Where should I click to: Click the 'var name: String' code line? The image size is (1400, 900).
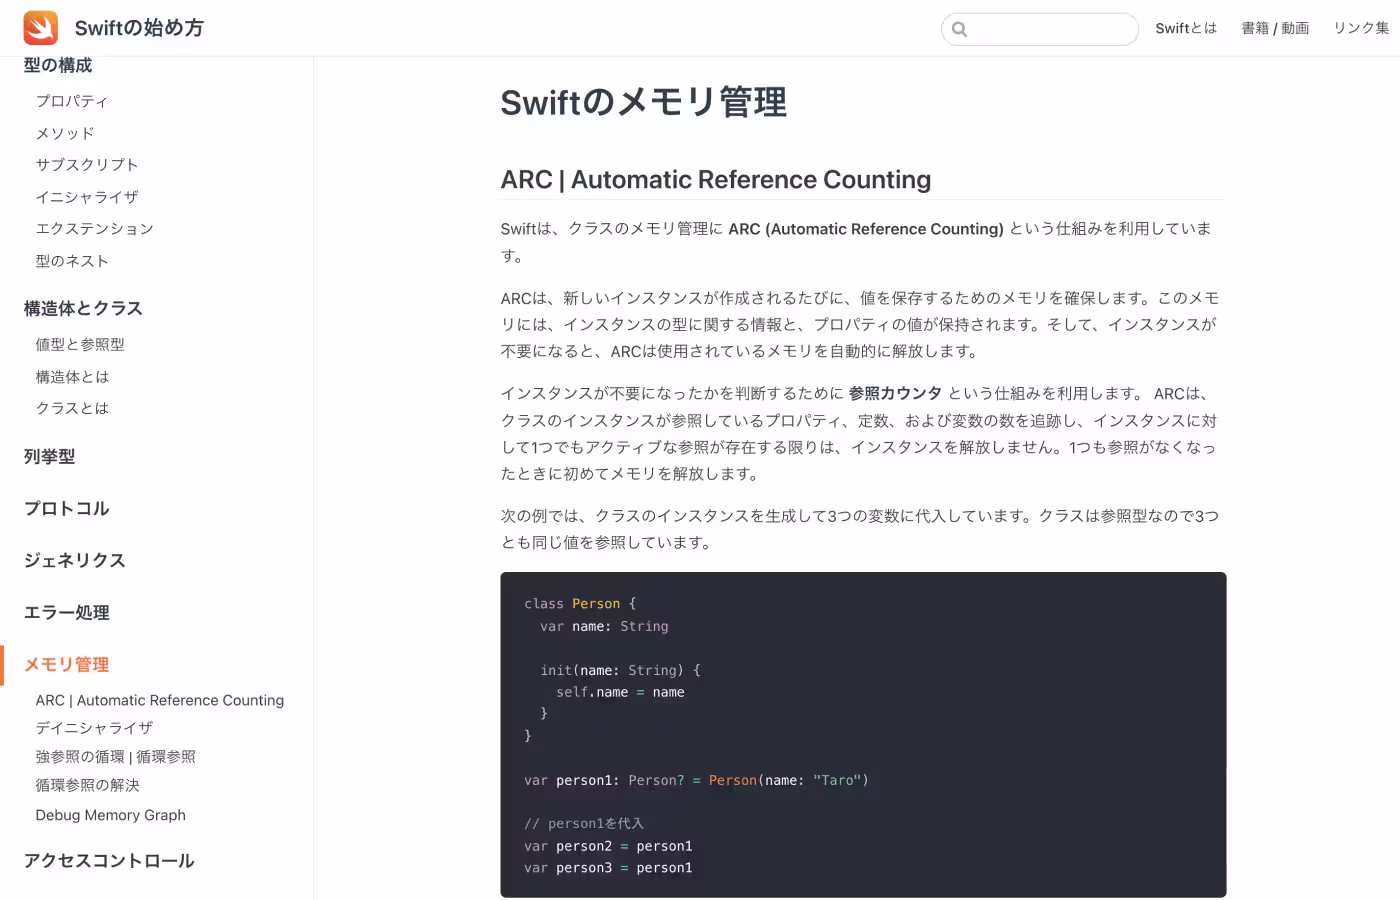pos(604,626)
